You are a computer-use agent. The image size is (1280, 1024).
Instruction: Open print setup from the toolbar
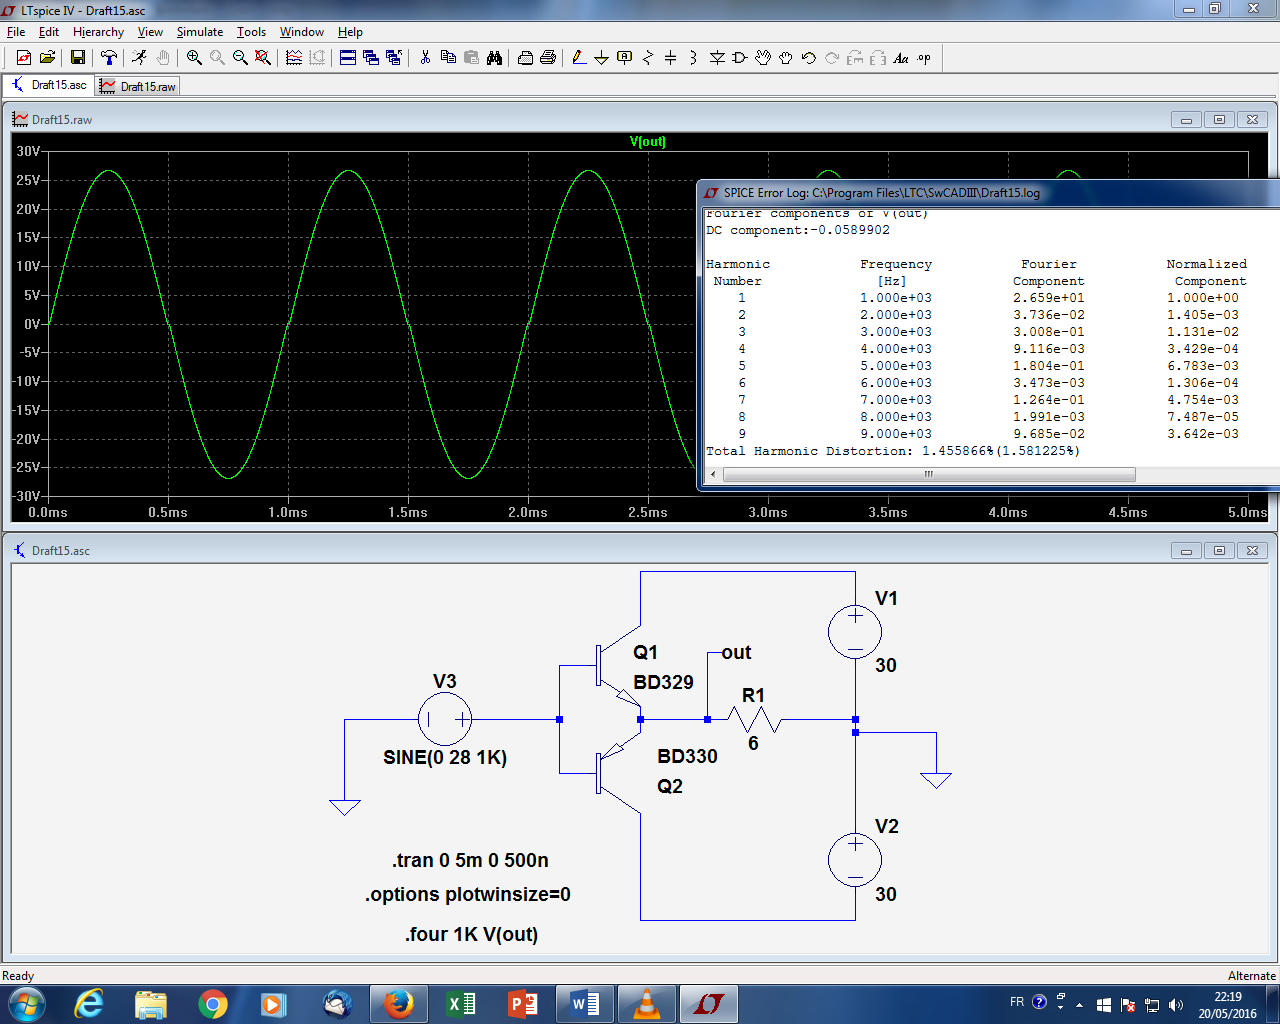coord(525,58)
